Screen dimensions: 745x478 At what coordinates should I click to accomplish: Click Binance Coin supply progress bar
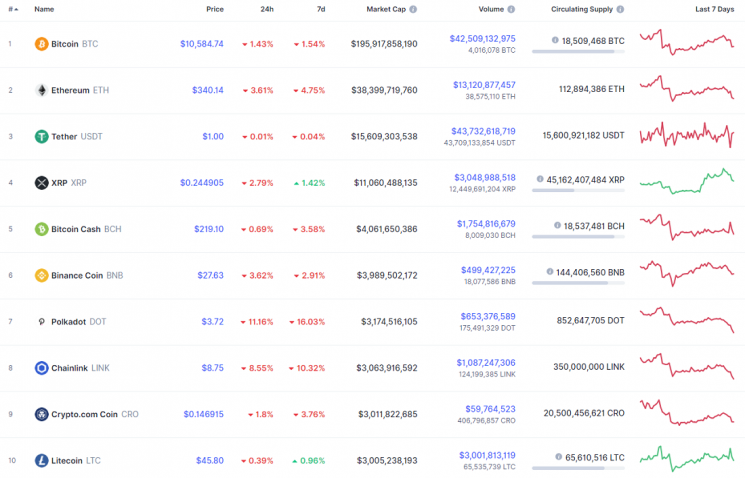click(x=578, y=283)
